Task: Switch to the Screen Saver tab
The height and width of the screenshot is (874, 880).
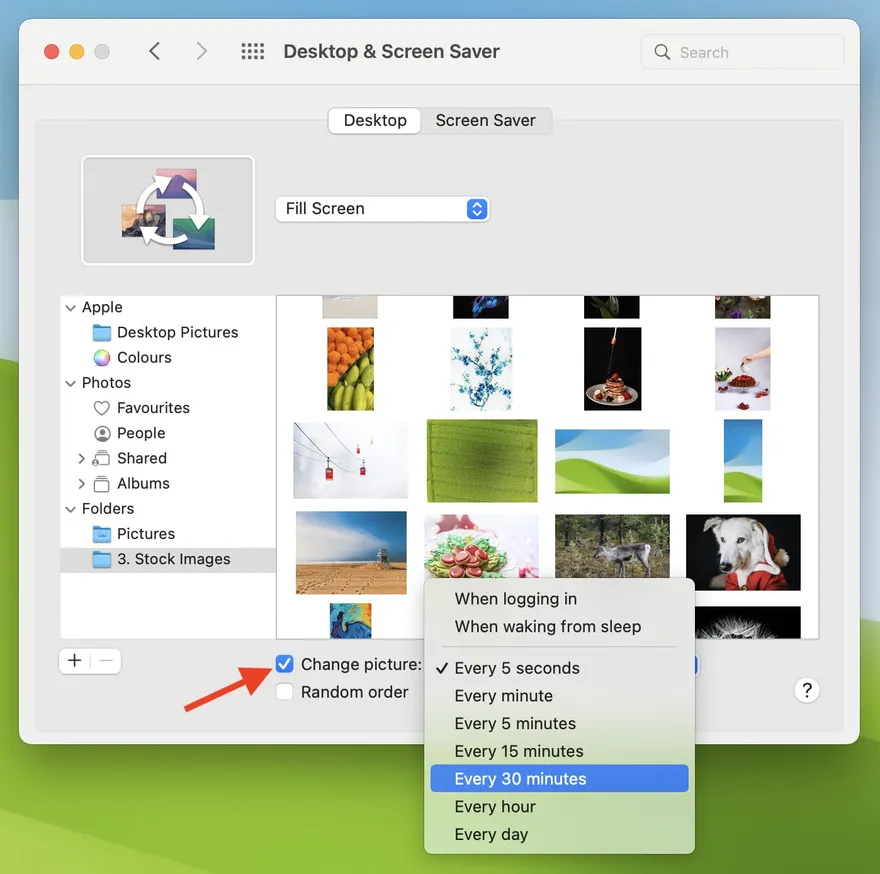Action: [485, 120]
